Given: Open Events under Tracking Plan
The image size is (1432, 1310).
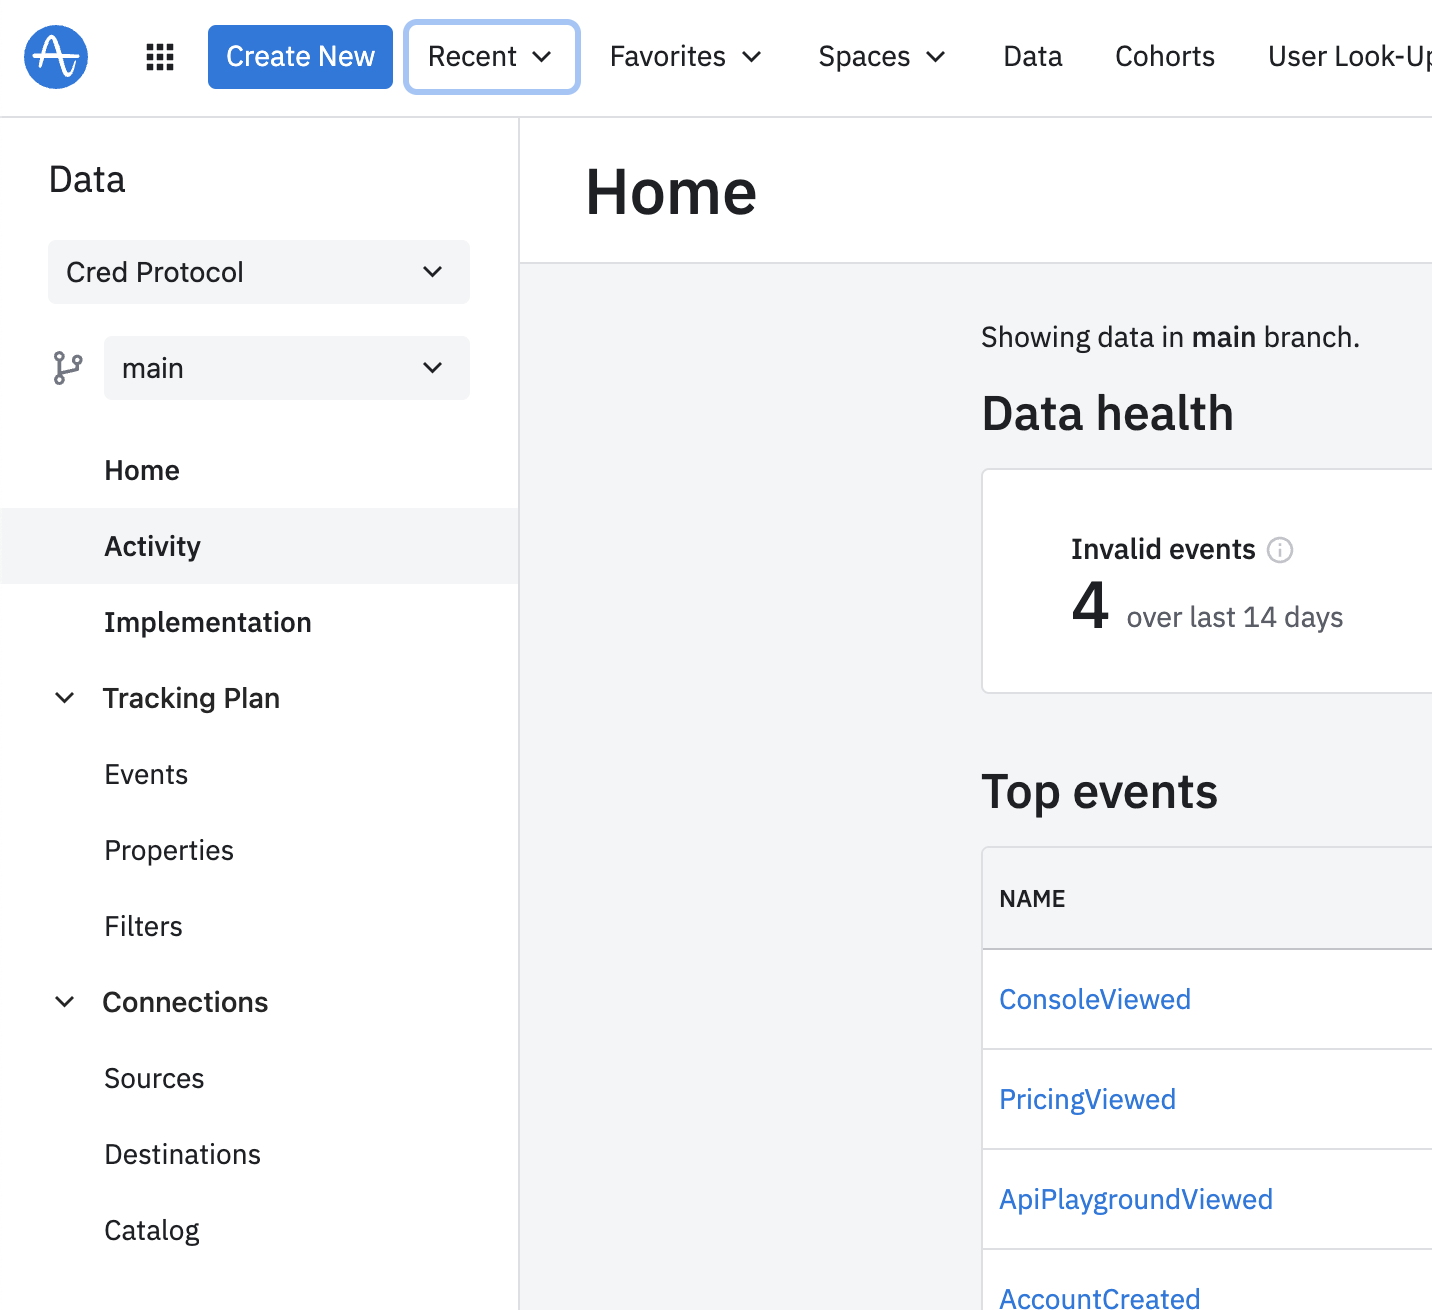Looking at the screenshot, I should click(x=146, y=774).
